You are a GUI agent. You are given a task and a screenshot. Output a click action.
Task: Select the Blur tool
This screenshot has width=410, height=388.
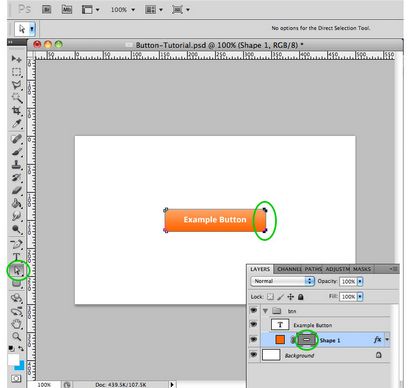pyautogui.click(x=16, y=216)
